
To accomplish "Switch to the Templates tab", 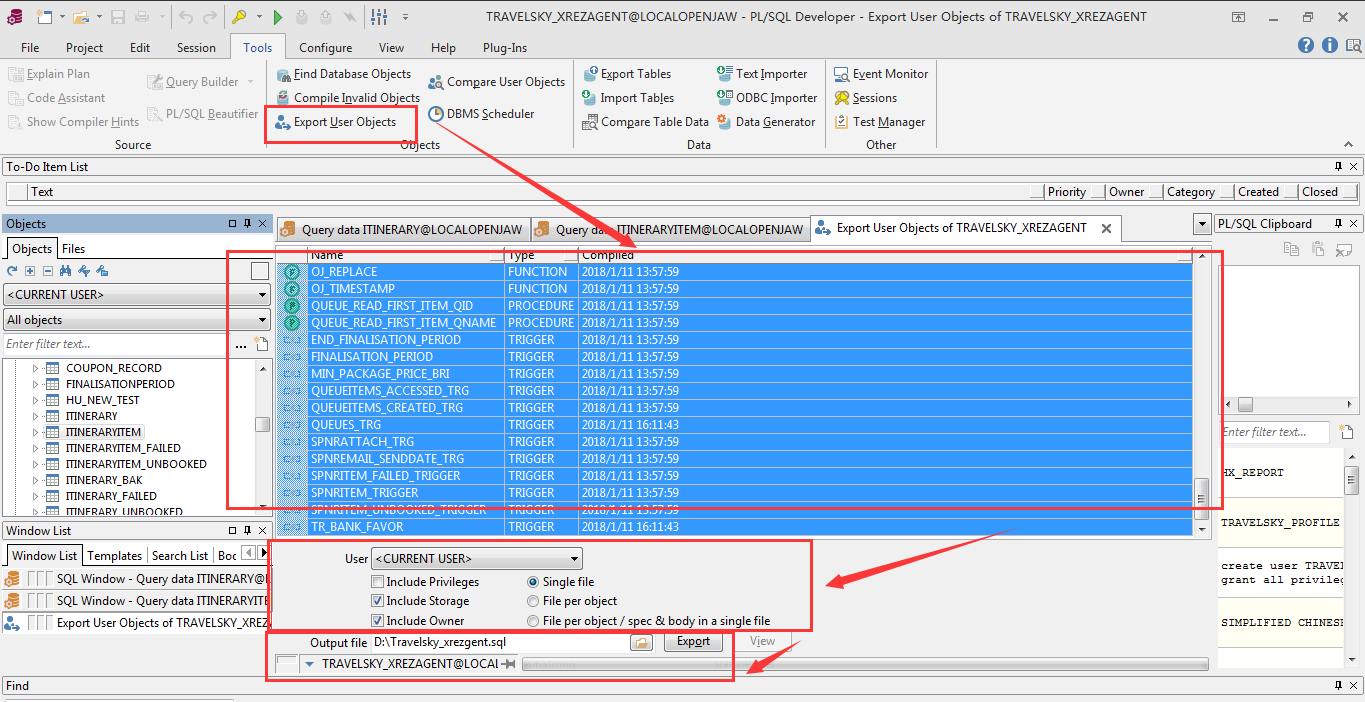I will pyautogui.click(x=114, y=556).
